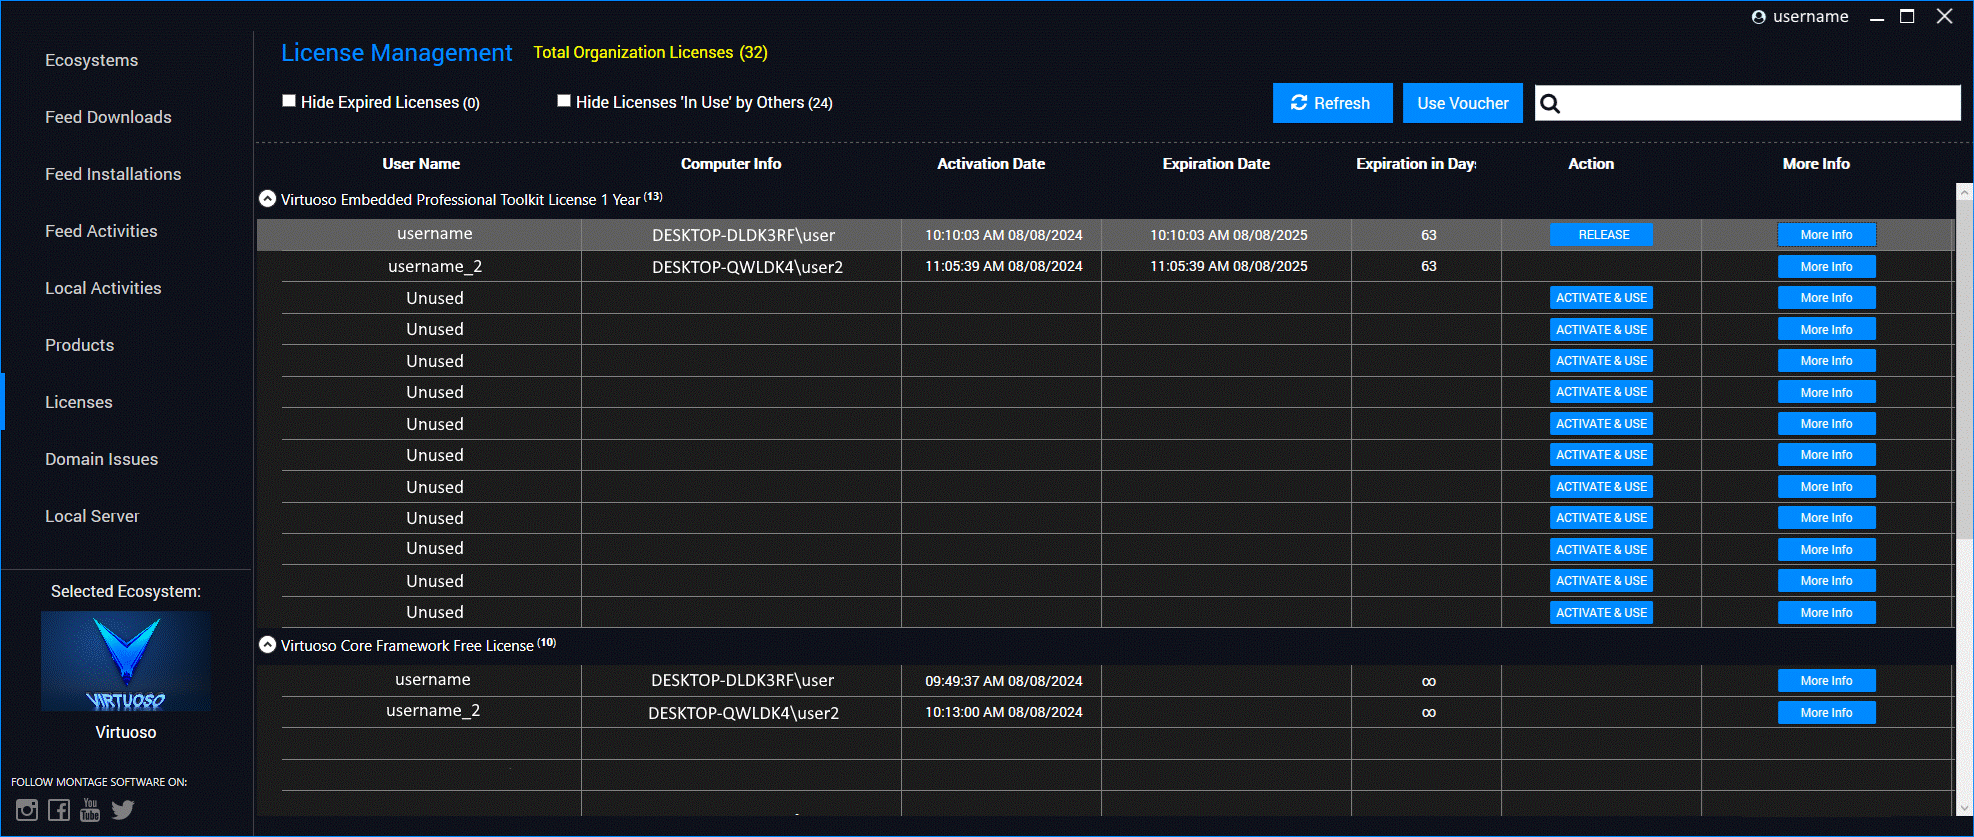Viewport: 1974px width, 837px height.
Task: Select 09:49:37 AM 08/08/2024 activation cell
Action: click(1002, 681)
